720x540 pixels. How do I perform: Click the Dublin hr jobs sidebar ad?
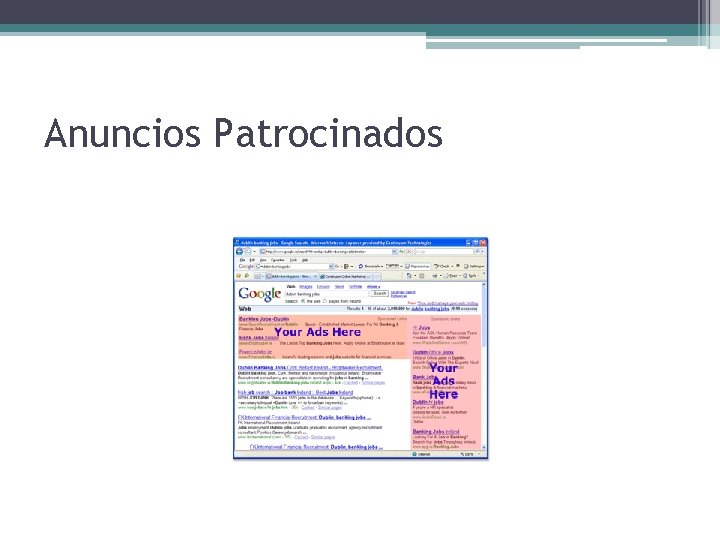pyautogui.click(x=428, y=402)
